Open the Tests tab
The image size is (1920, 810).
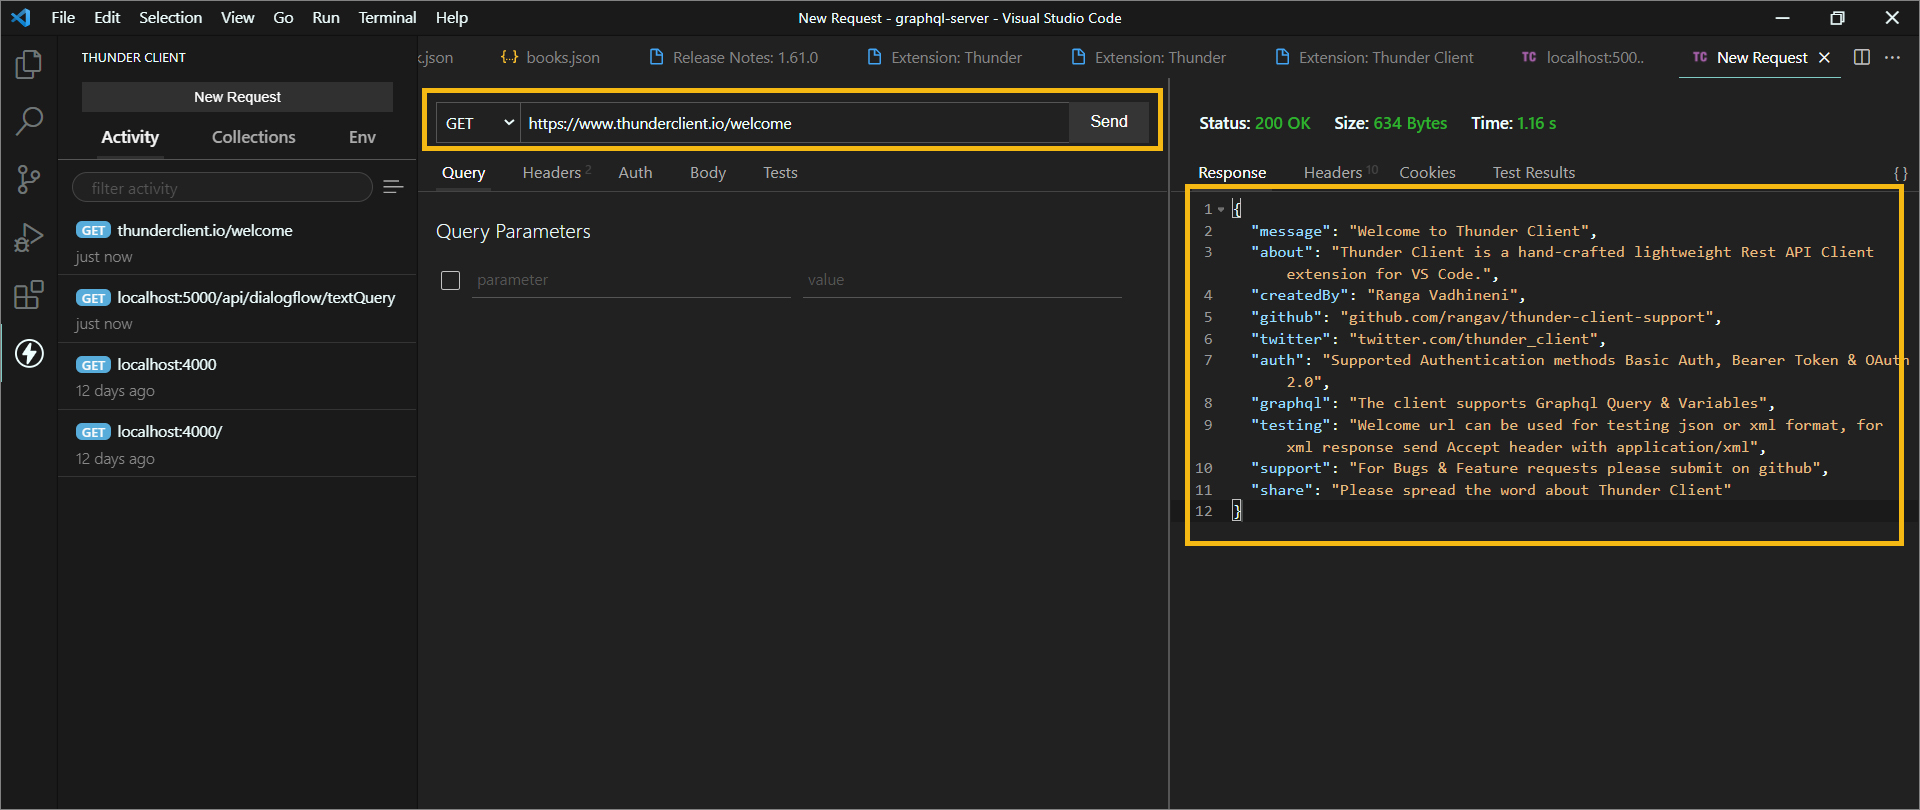click(780, 172)
